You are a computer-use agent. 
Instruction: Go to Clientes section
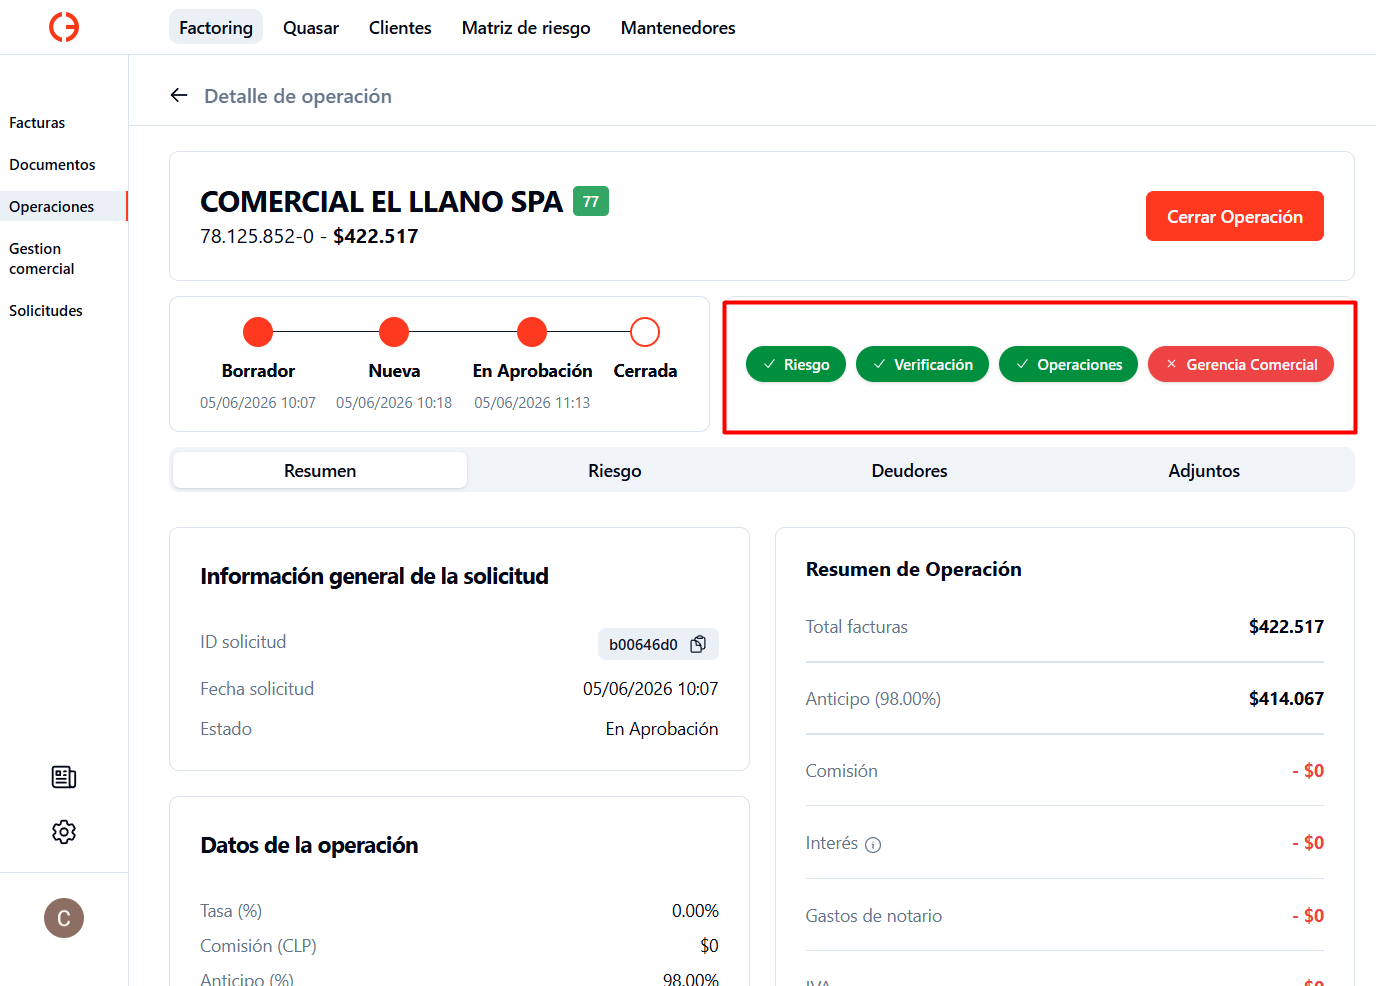400,27
